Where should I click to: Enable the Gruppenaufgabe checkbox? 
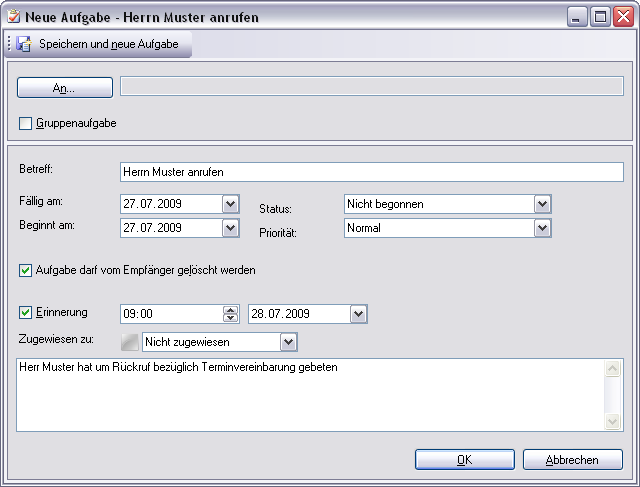point(25,123)
